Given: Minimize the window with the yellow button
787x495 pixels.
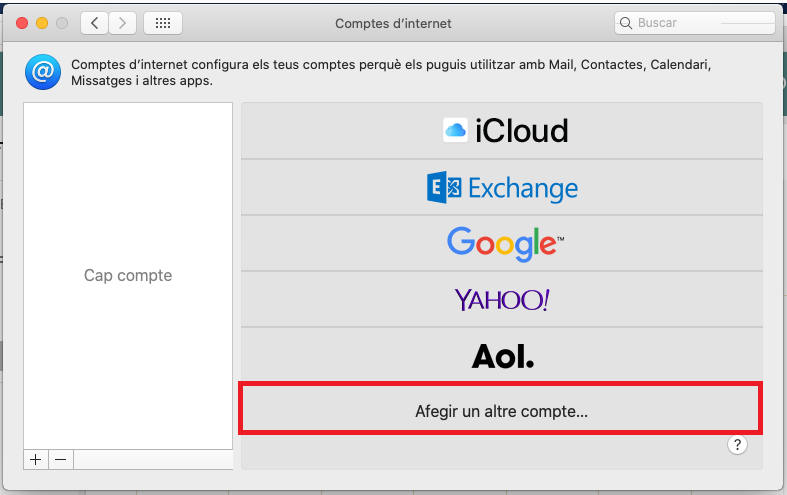Looking at the screenshot, I should [42, 23].
